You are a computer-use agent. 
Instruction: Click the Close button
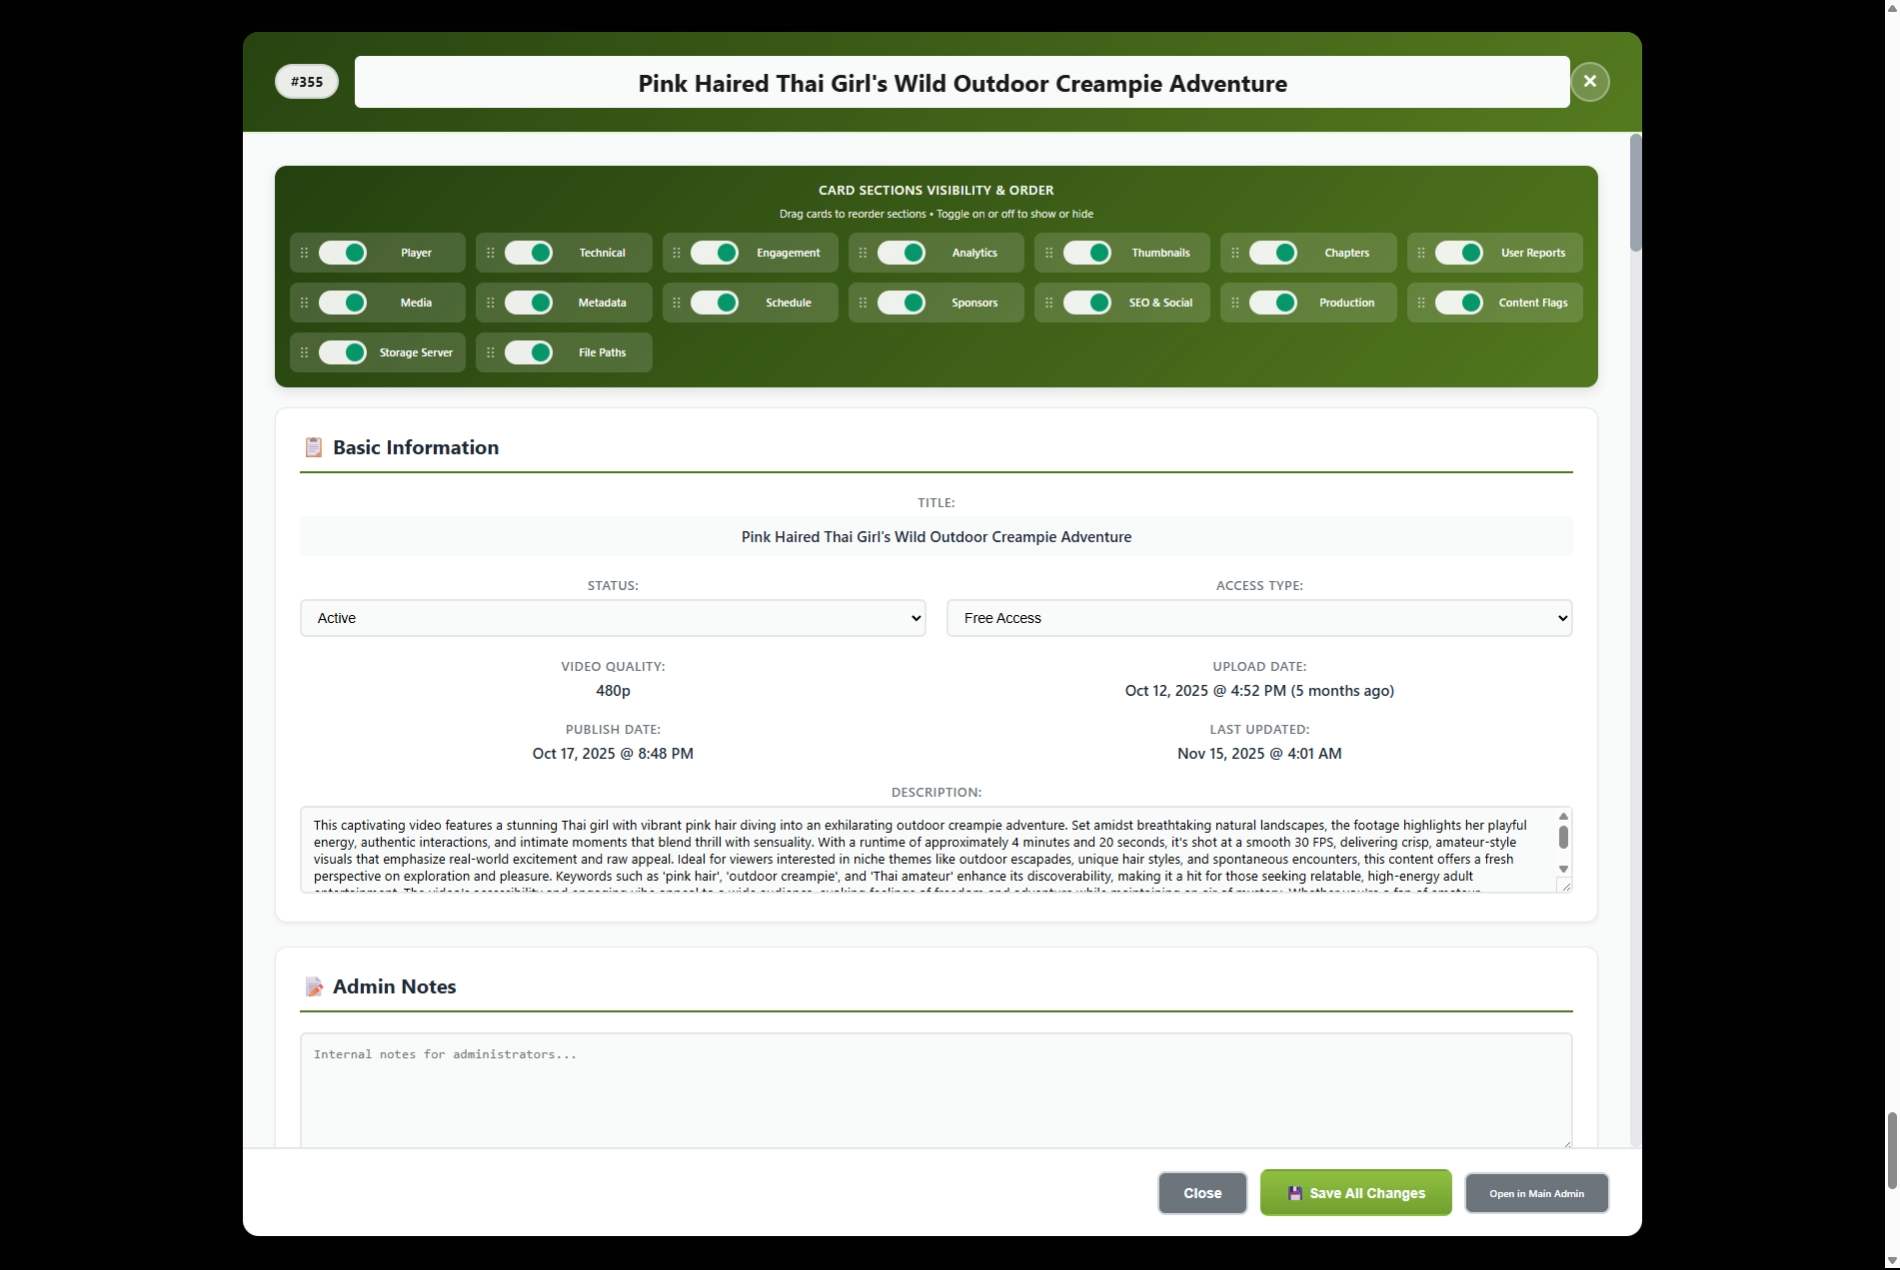click(x=1202, y=1192)
